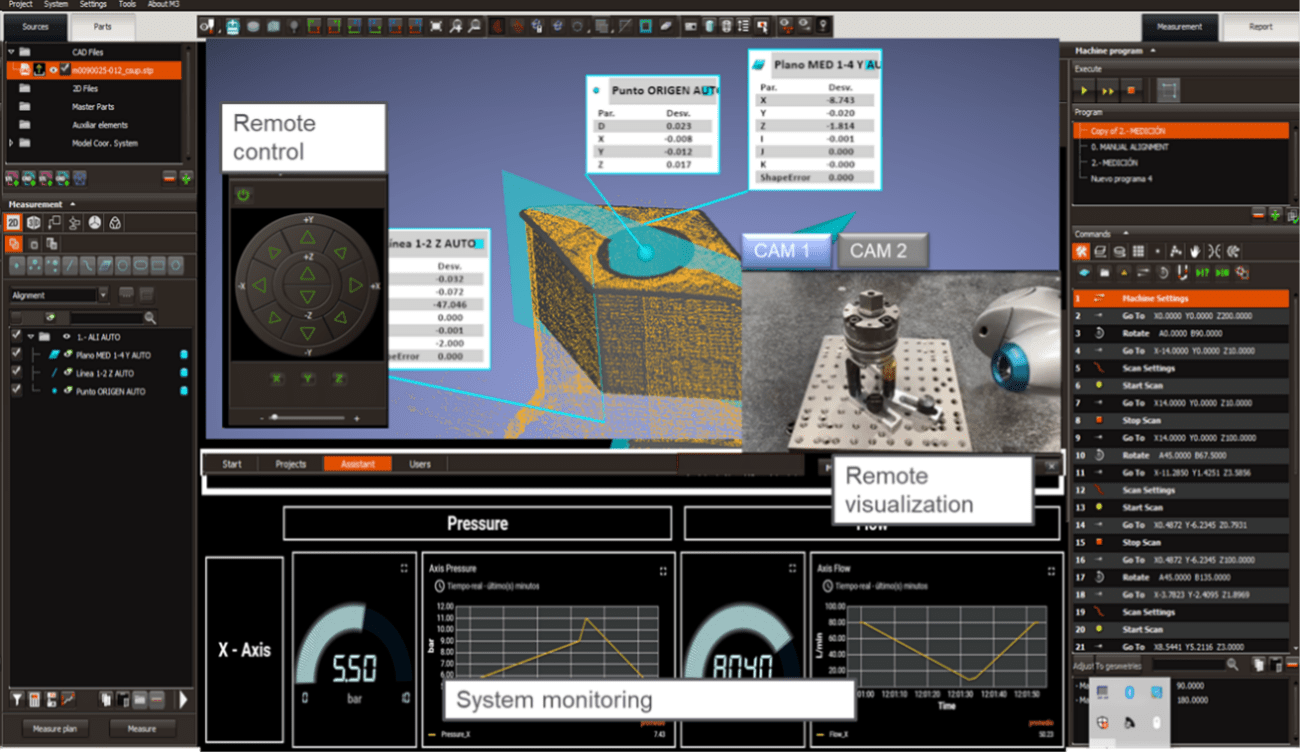
Task: Expand the Model Coor. System folder
Action: pos(11,143)
